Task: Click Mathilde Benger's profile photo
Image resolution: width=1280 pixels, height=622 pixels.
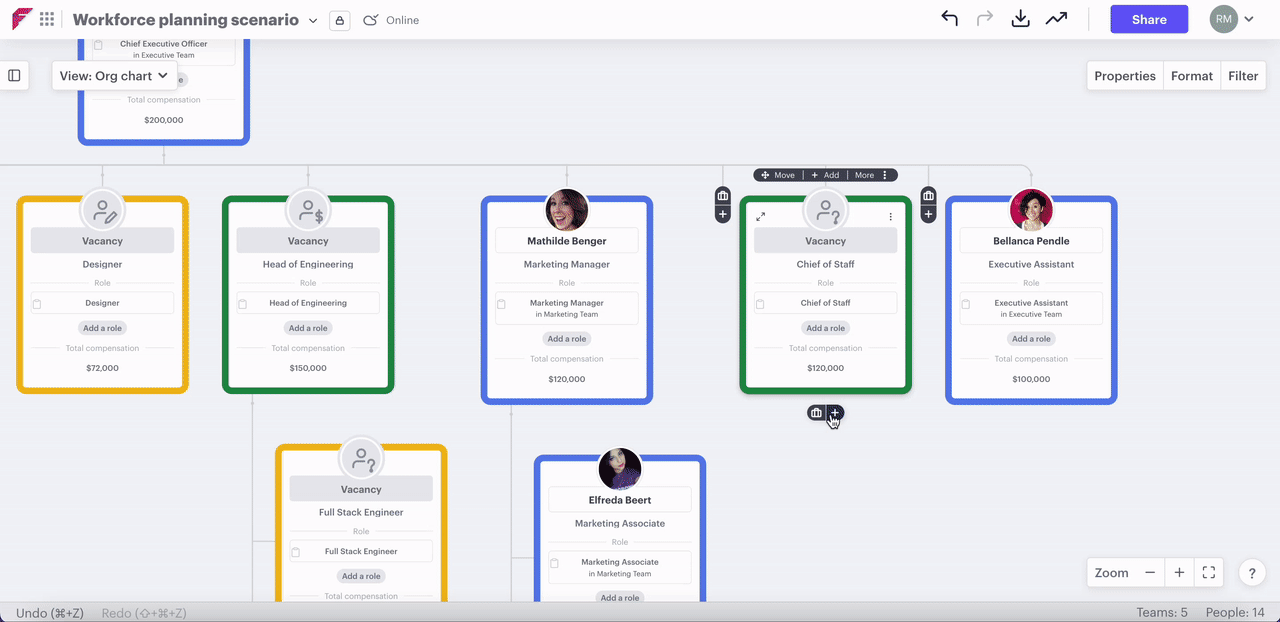Action: pos(566,210)
